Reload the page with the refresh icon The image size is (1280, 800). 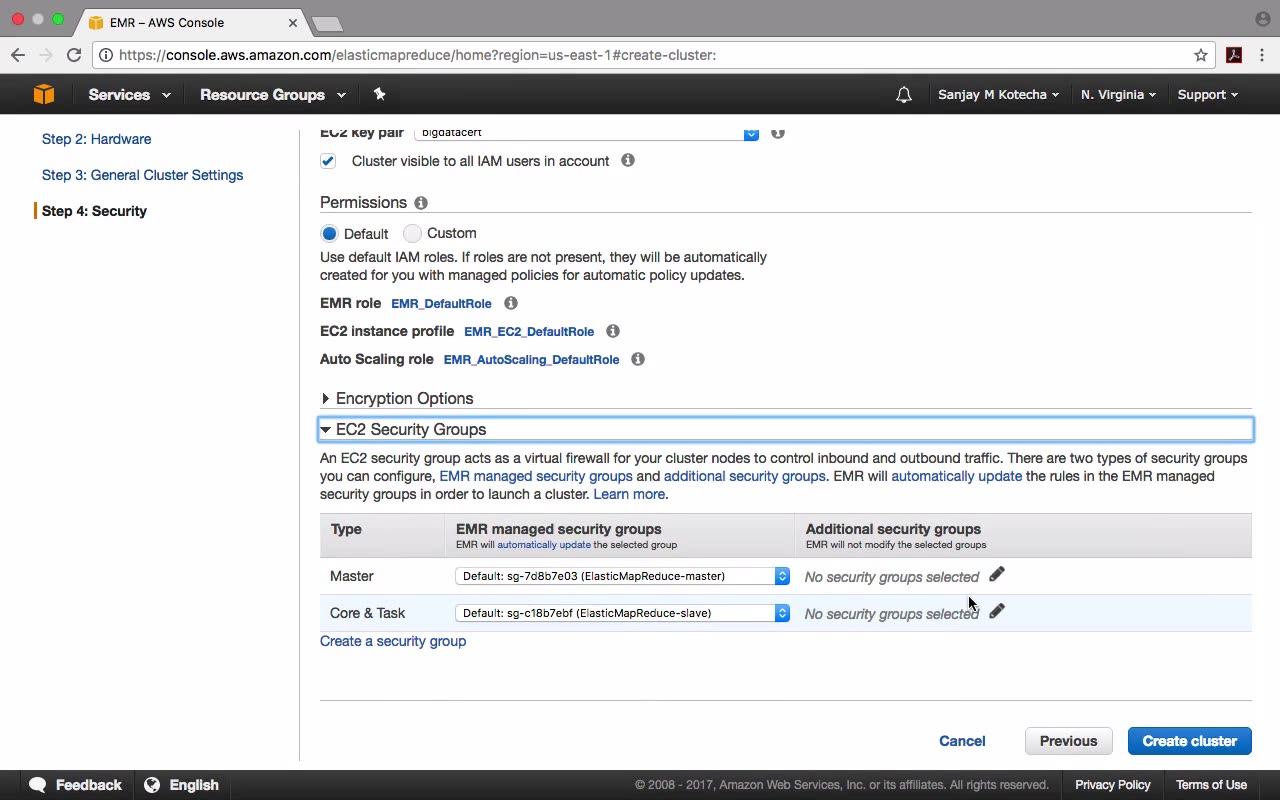[74, 55]
